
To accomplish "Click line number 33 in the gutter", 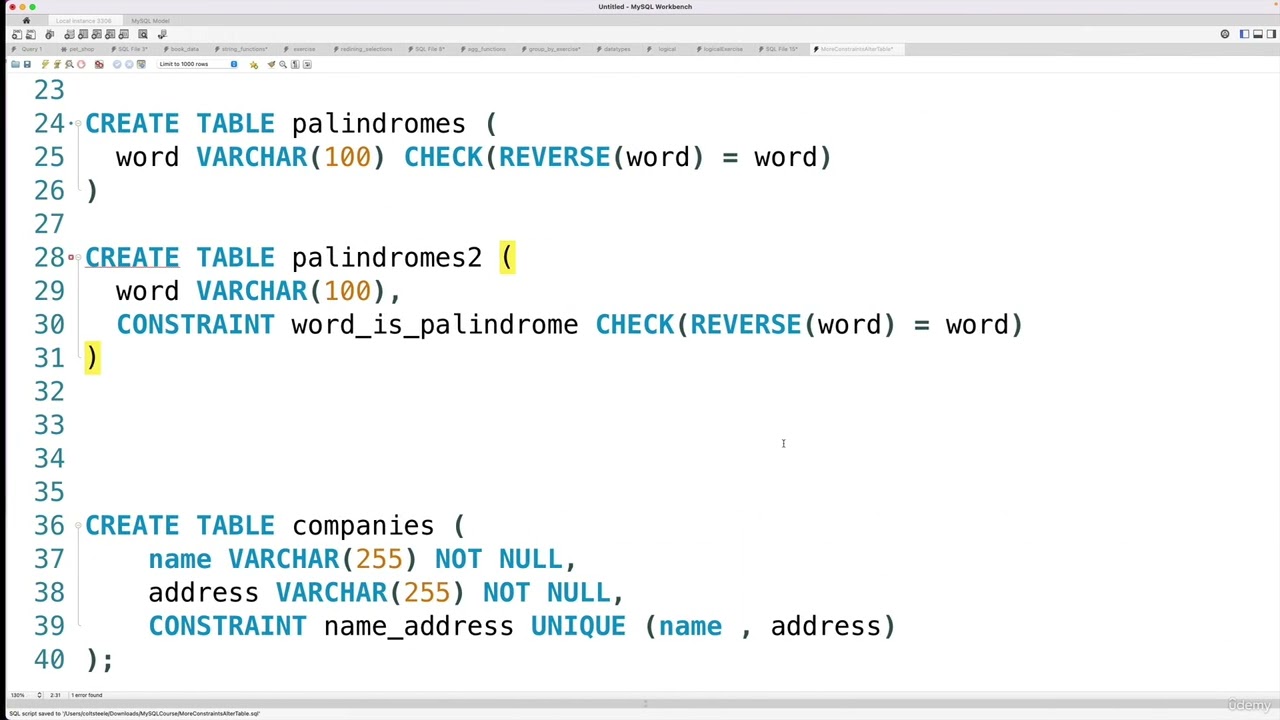I will tap(49, 425).
